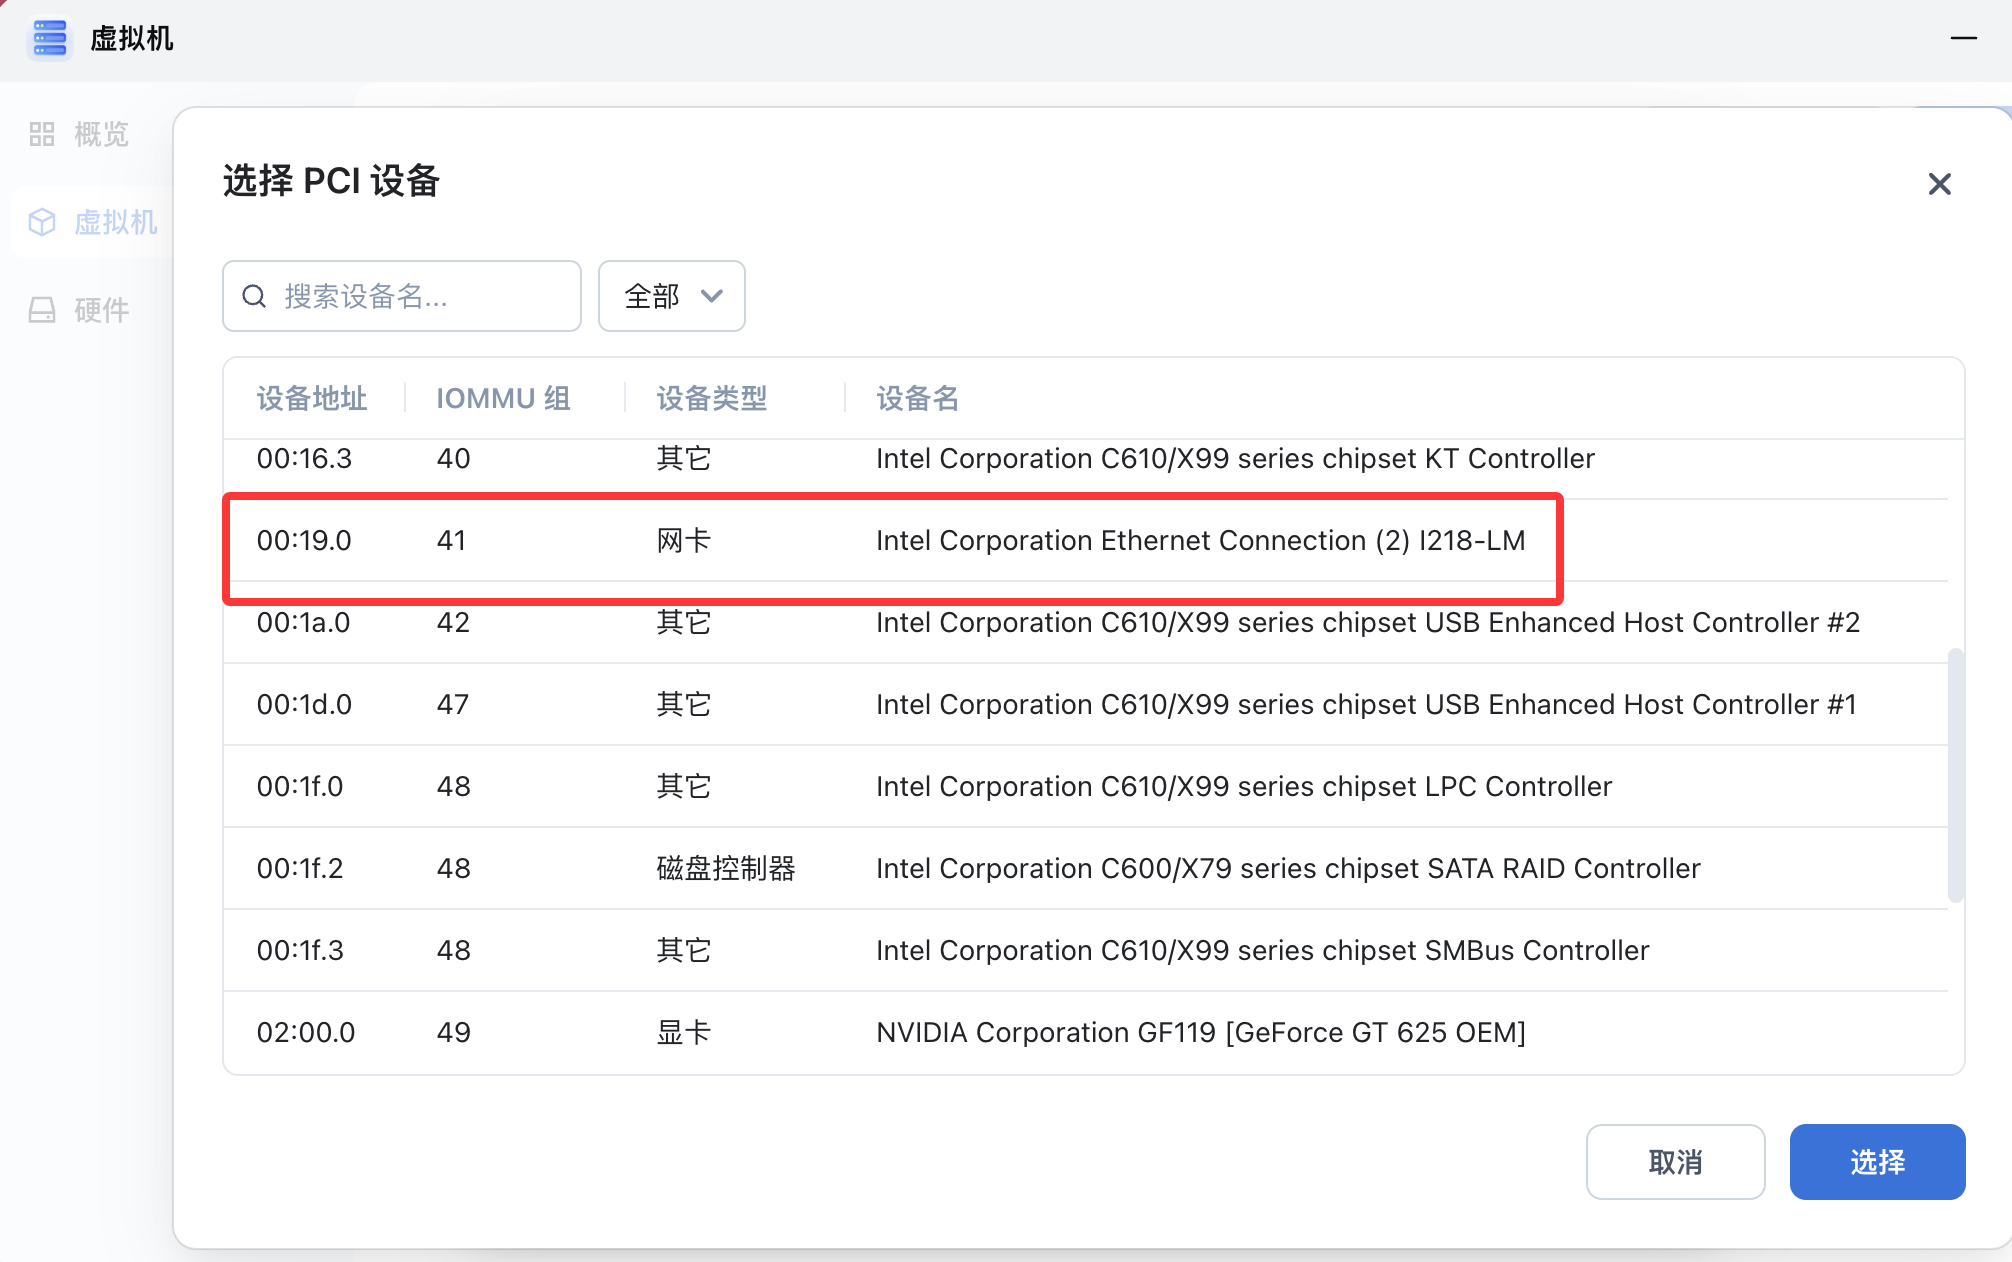The image size is (2012, 1262).
Task: Click the device list vertical scrollbar
Action: pos(1956,775)
